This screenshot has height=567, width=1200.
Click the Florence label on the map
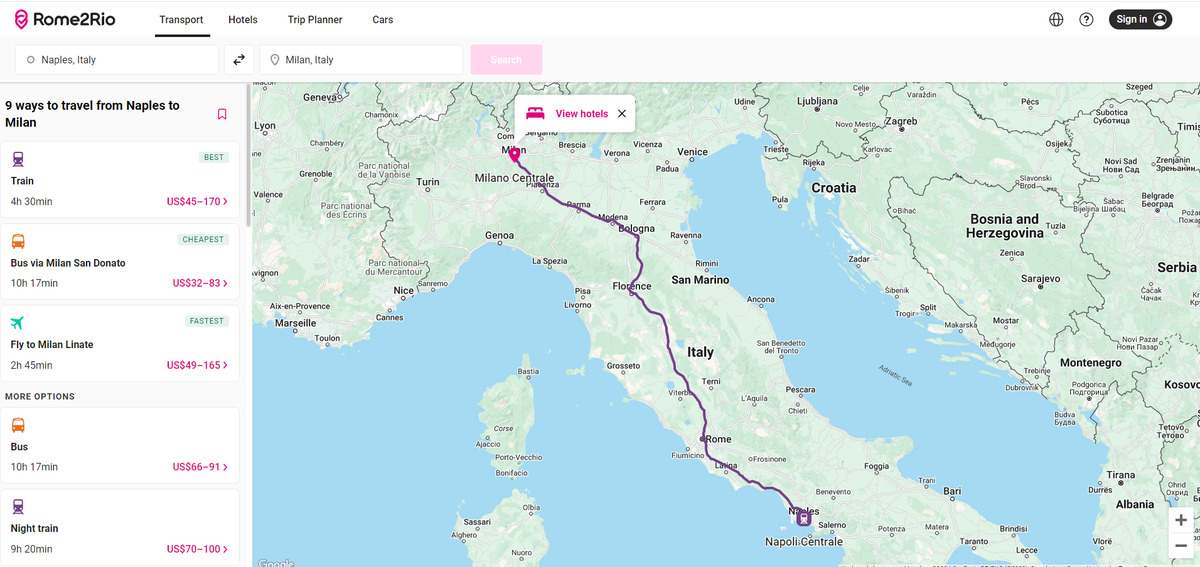pos(632,287)
